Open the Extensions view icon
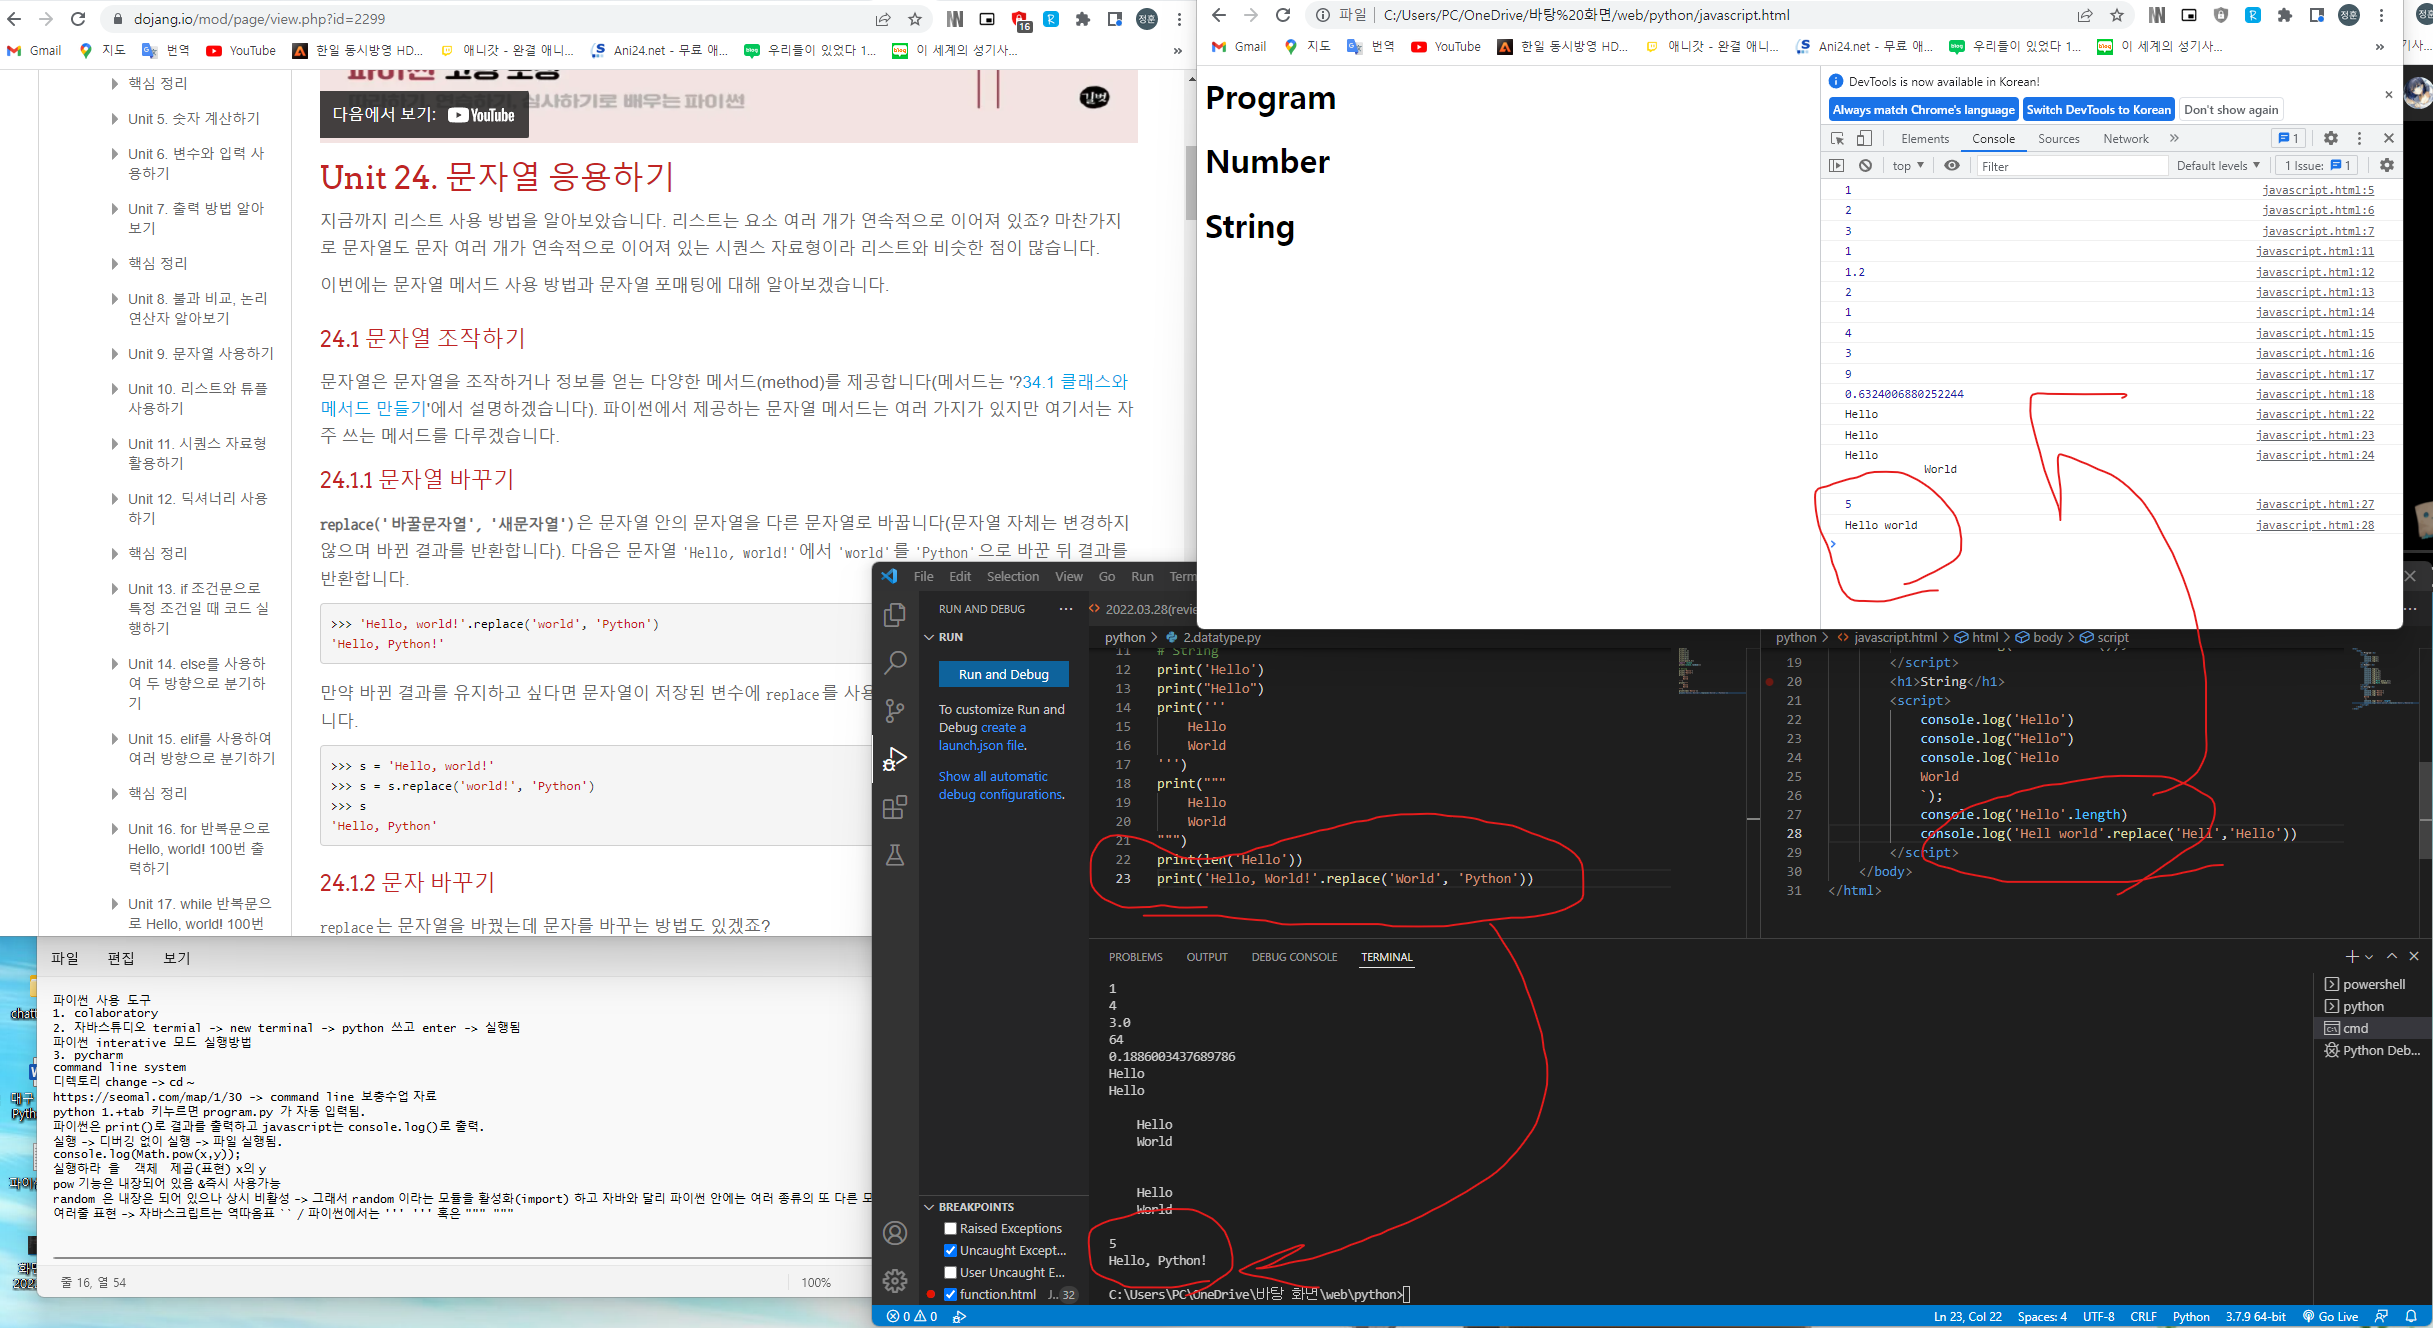The height and width of the screenshot is (1328, 2433). (x=895, y=807)
